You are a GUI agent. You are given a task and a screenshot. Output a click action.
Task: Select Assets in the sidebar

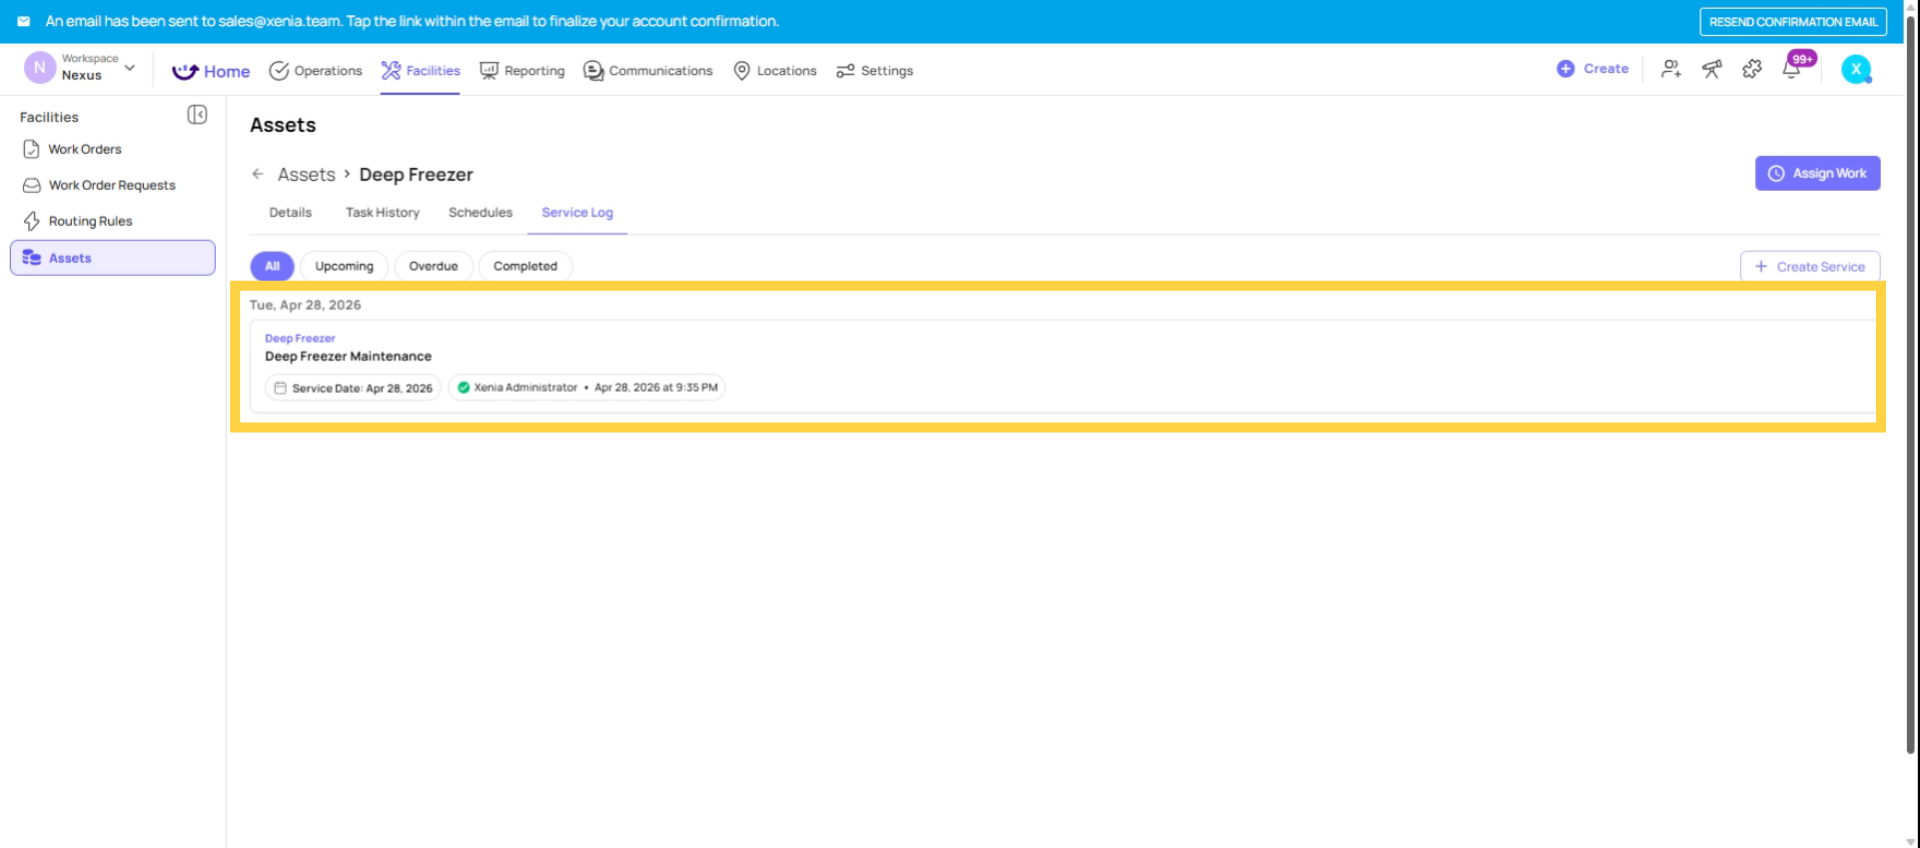[x=112, y=258]
